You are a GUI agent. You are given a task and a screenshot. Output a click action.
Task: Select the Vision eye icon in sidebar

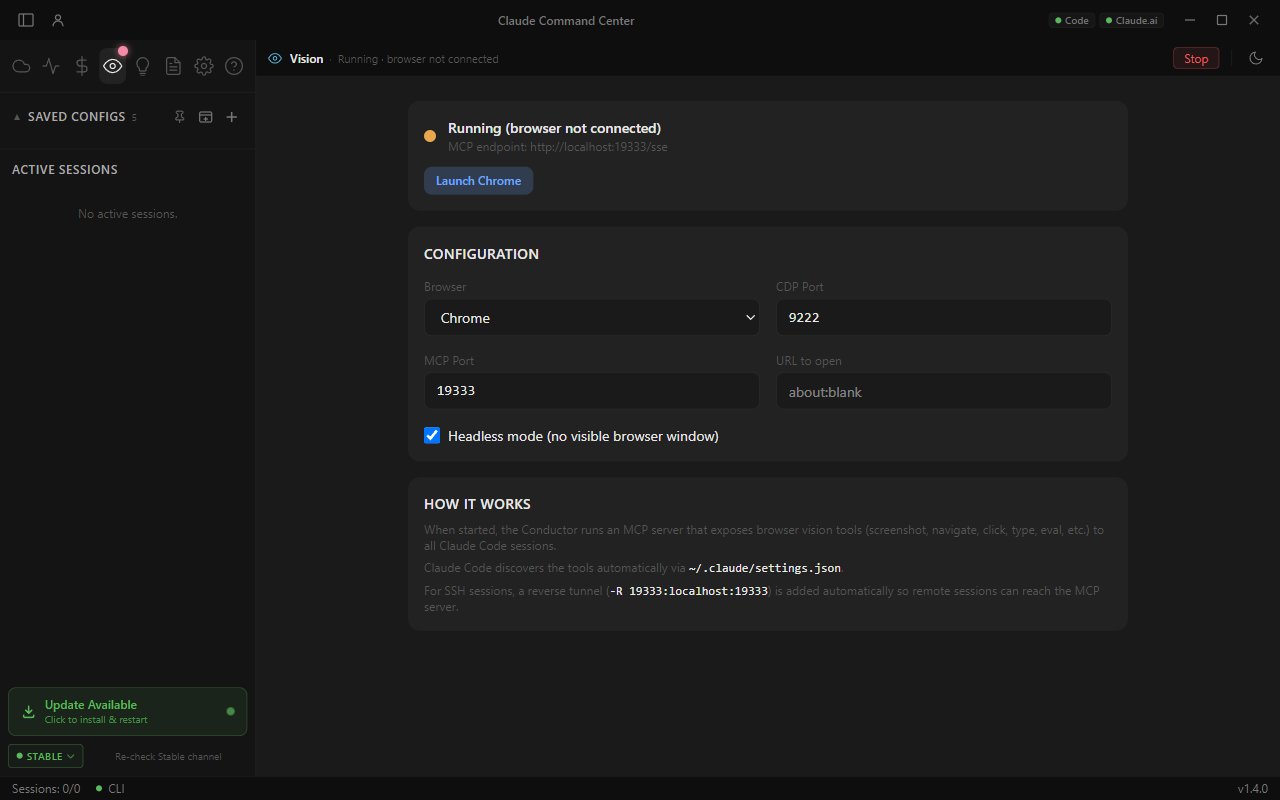112,66
